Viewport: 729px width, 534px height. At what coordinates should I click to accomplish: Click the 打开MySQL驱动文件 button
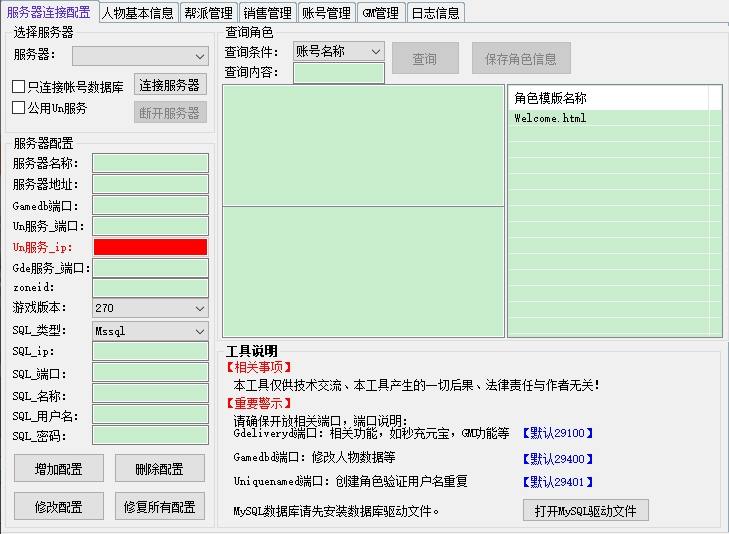(x=585, y=511)
